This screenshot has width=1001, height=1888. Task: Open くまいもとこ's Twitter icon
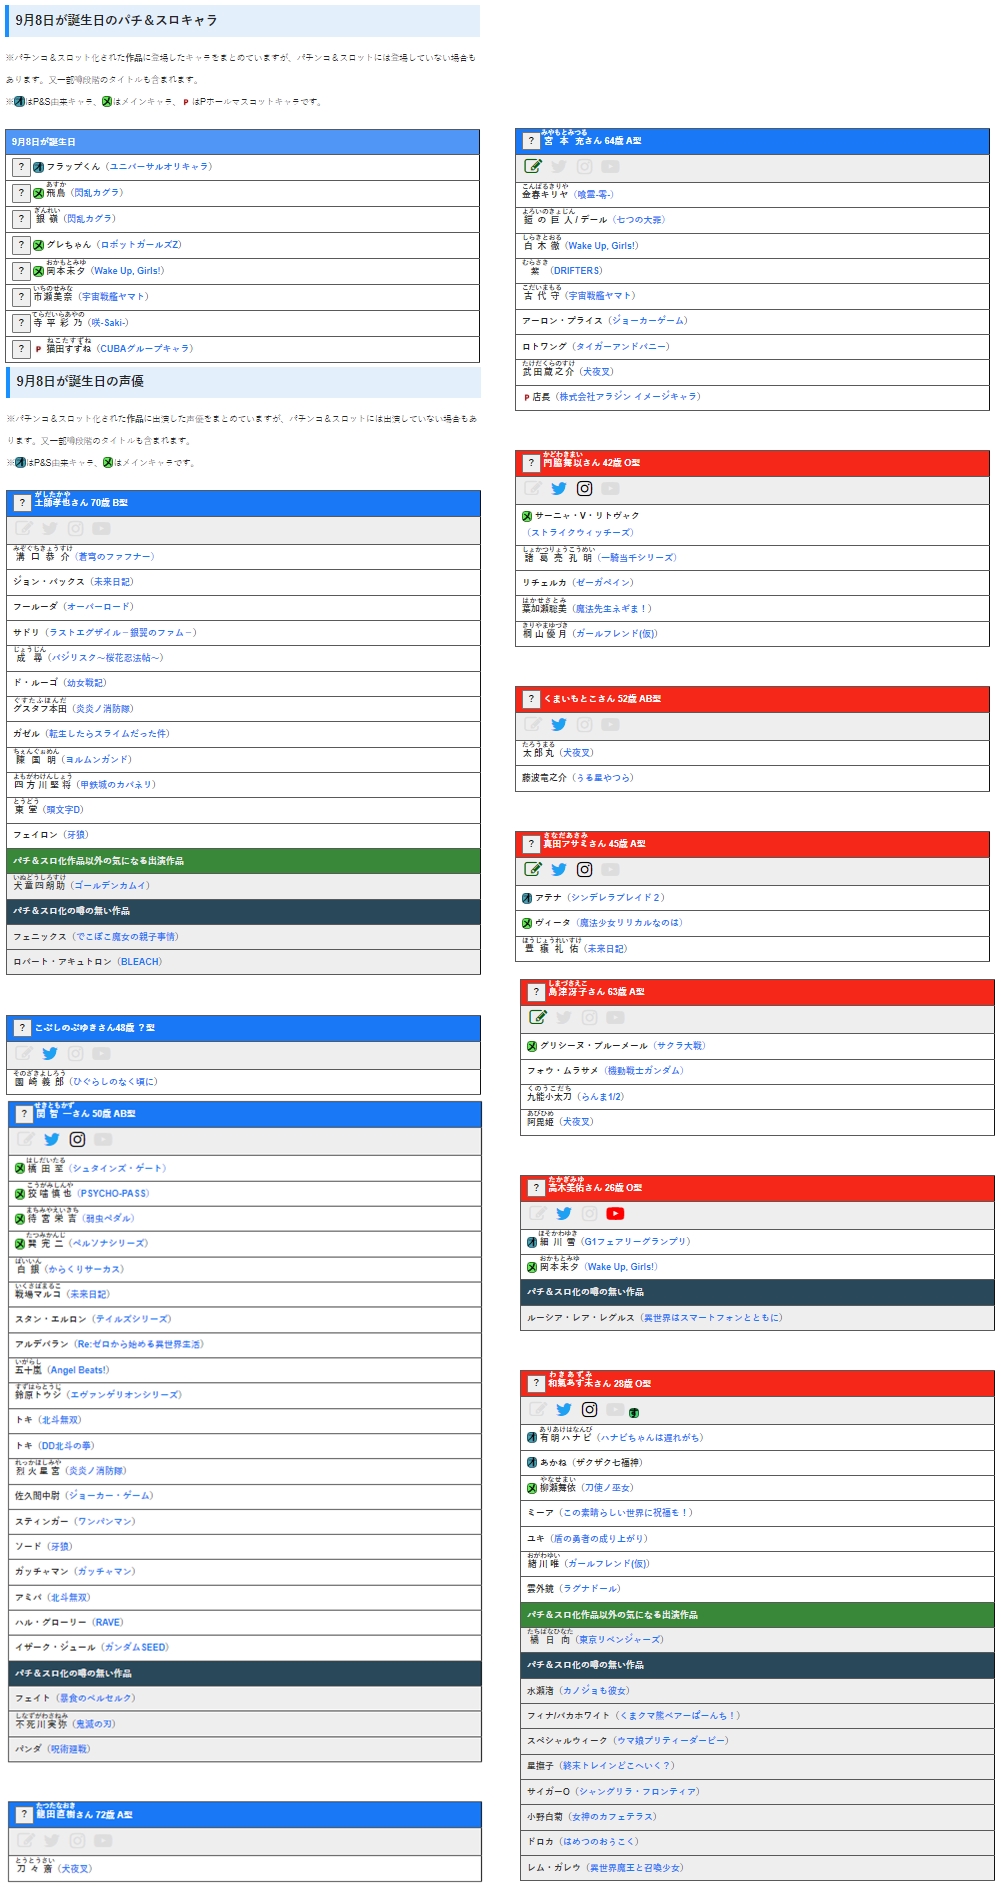(x=559, y=725)
